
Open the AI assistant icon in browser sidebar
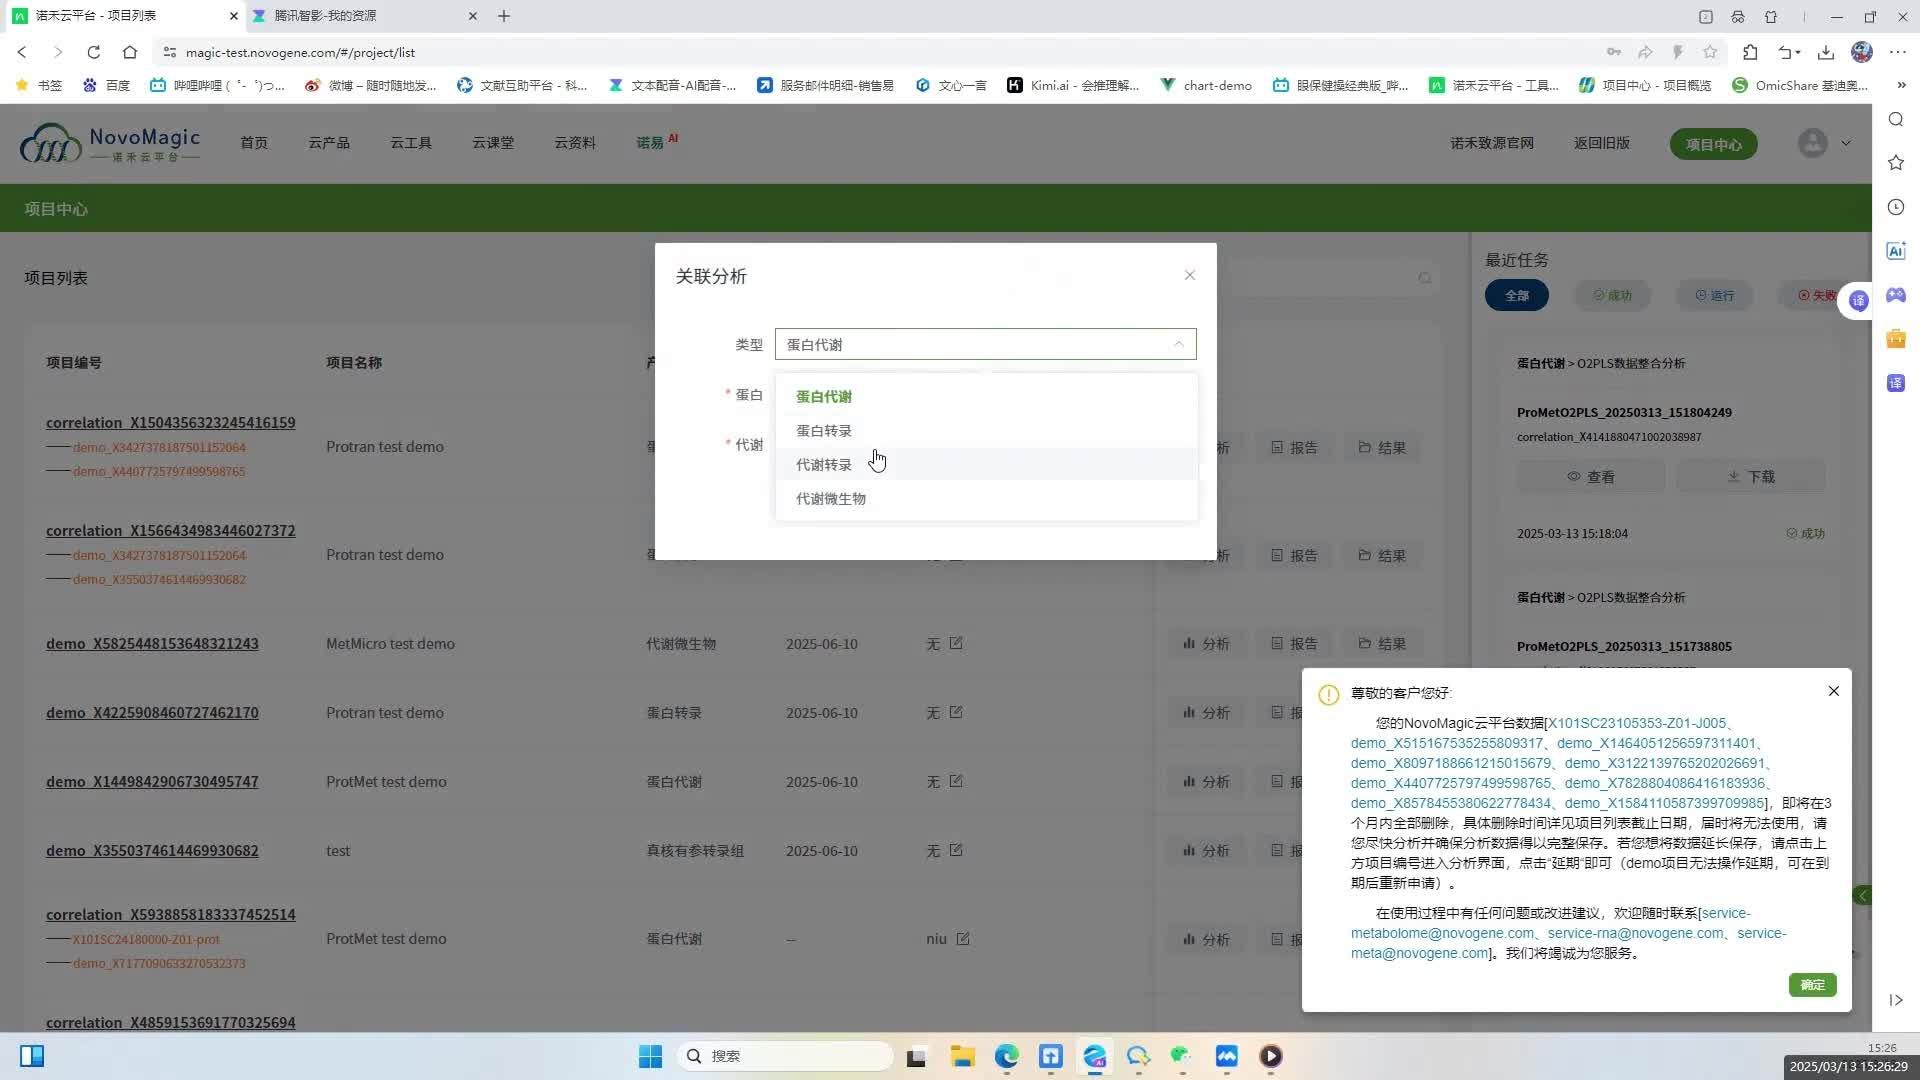click(1896, 250)
